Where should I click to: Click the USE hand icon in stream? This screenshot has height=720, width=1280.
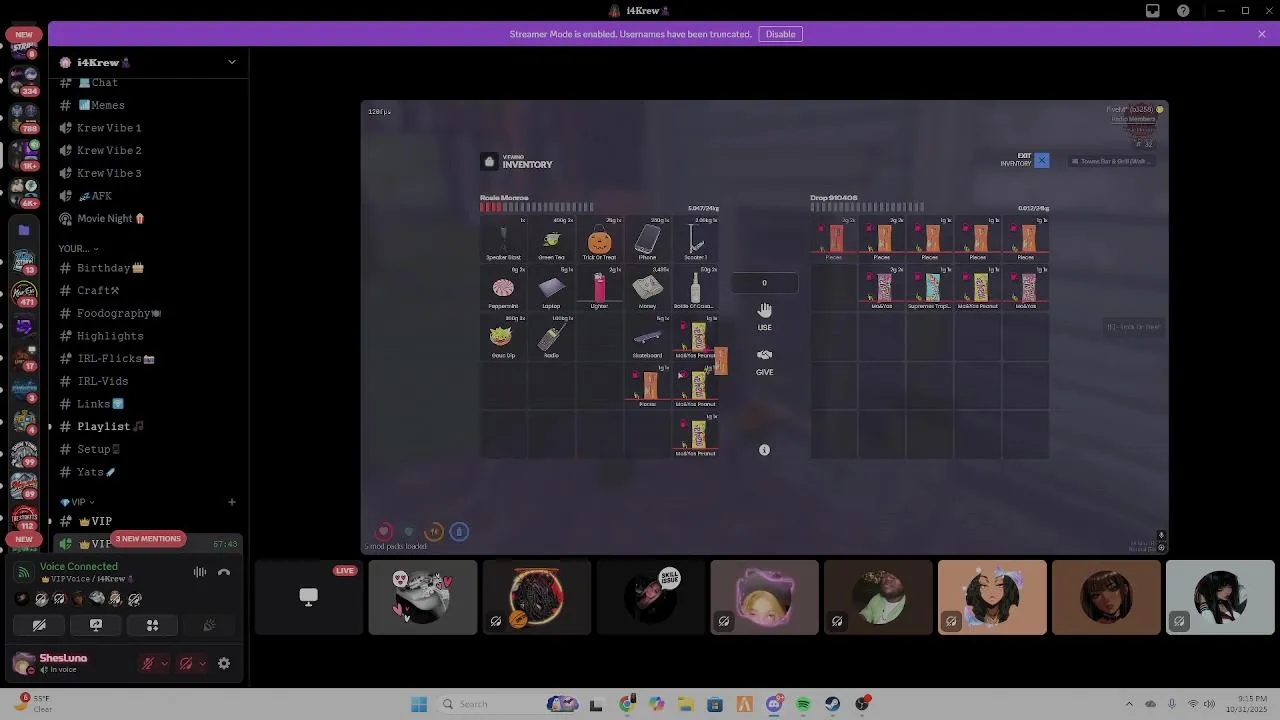tap(764, 310)
